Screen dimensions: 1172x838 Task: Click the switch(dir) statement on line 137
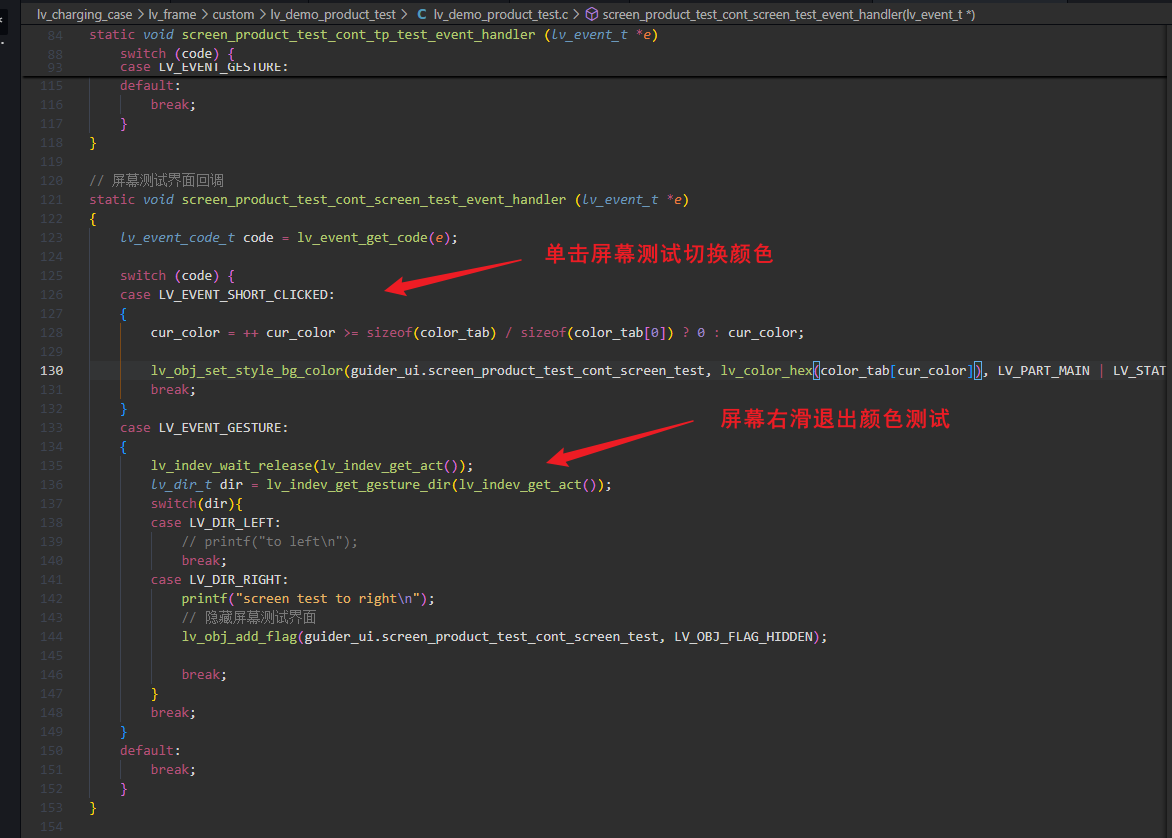tap(197, 503)
